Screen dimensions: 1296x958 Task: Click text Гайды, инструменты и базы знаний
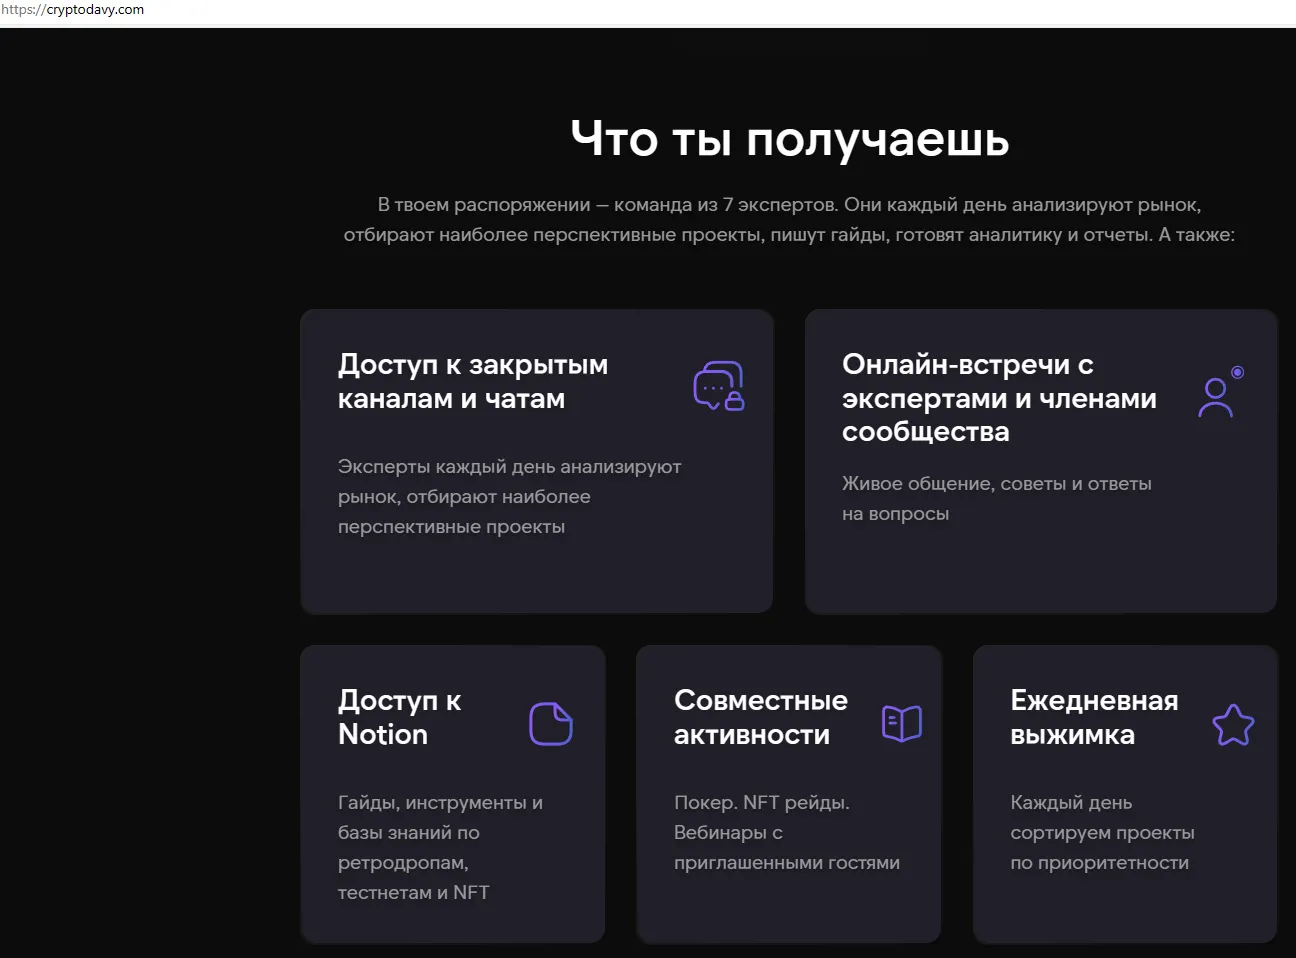[440, 847]
